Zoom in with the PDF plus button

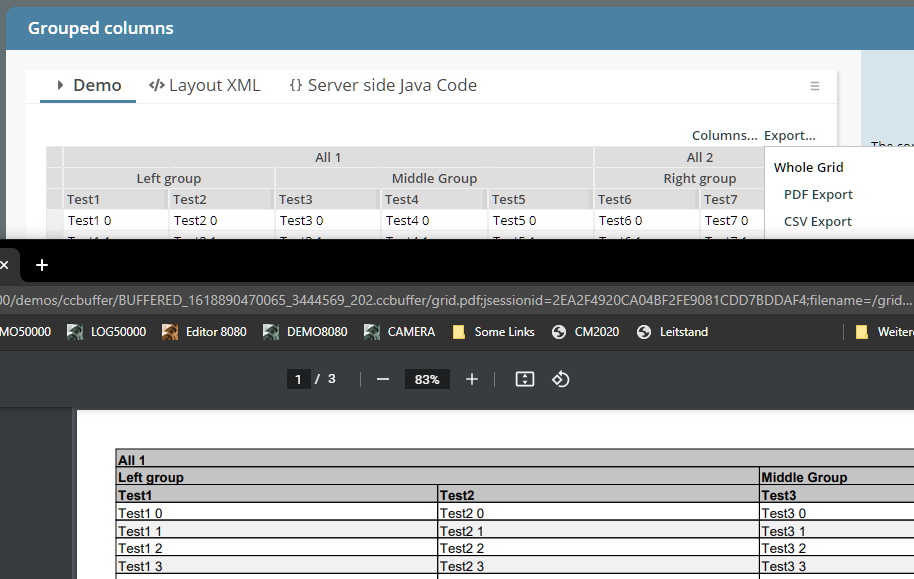click(472, 379)
